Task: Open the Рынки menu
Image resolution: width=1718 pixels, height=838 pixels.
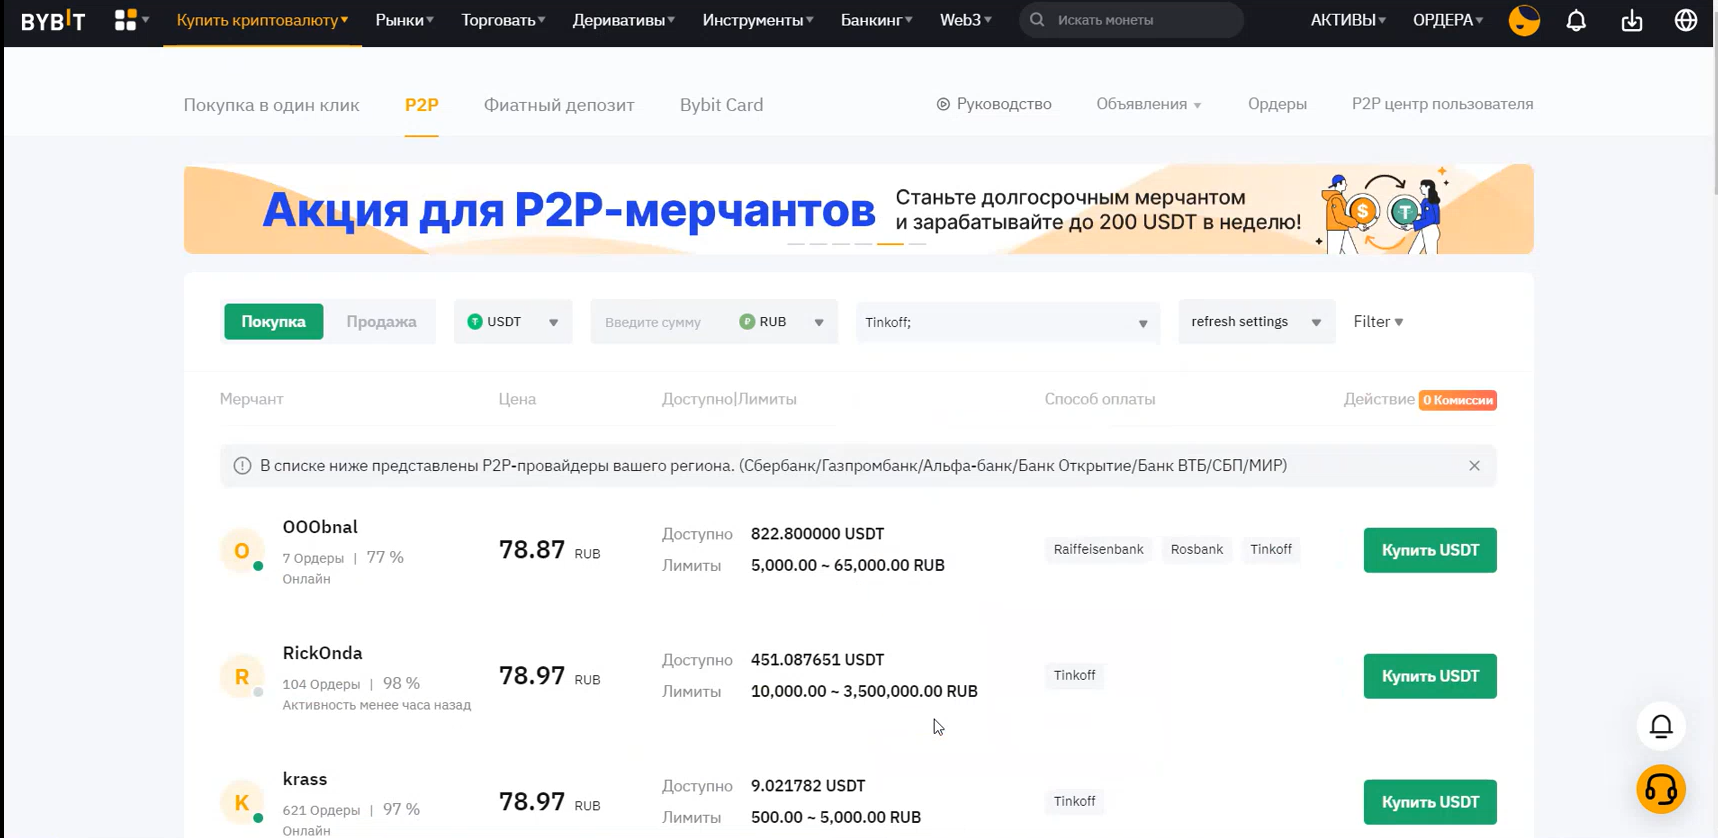Action: (x=405, y=20)
